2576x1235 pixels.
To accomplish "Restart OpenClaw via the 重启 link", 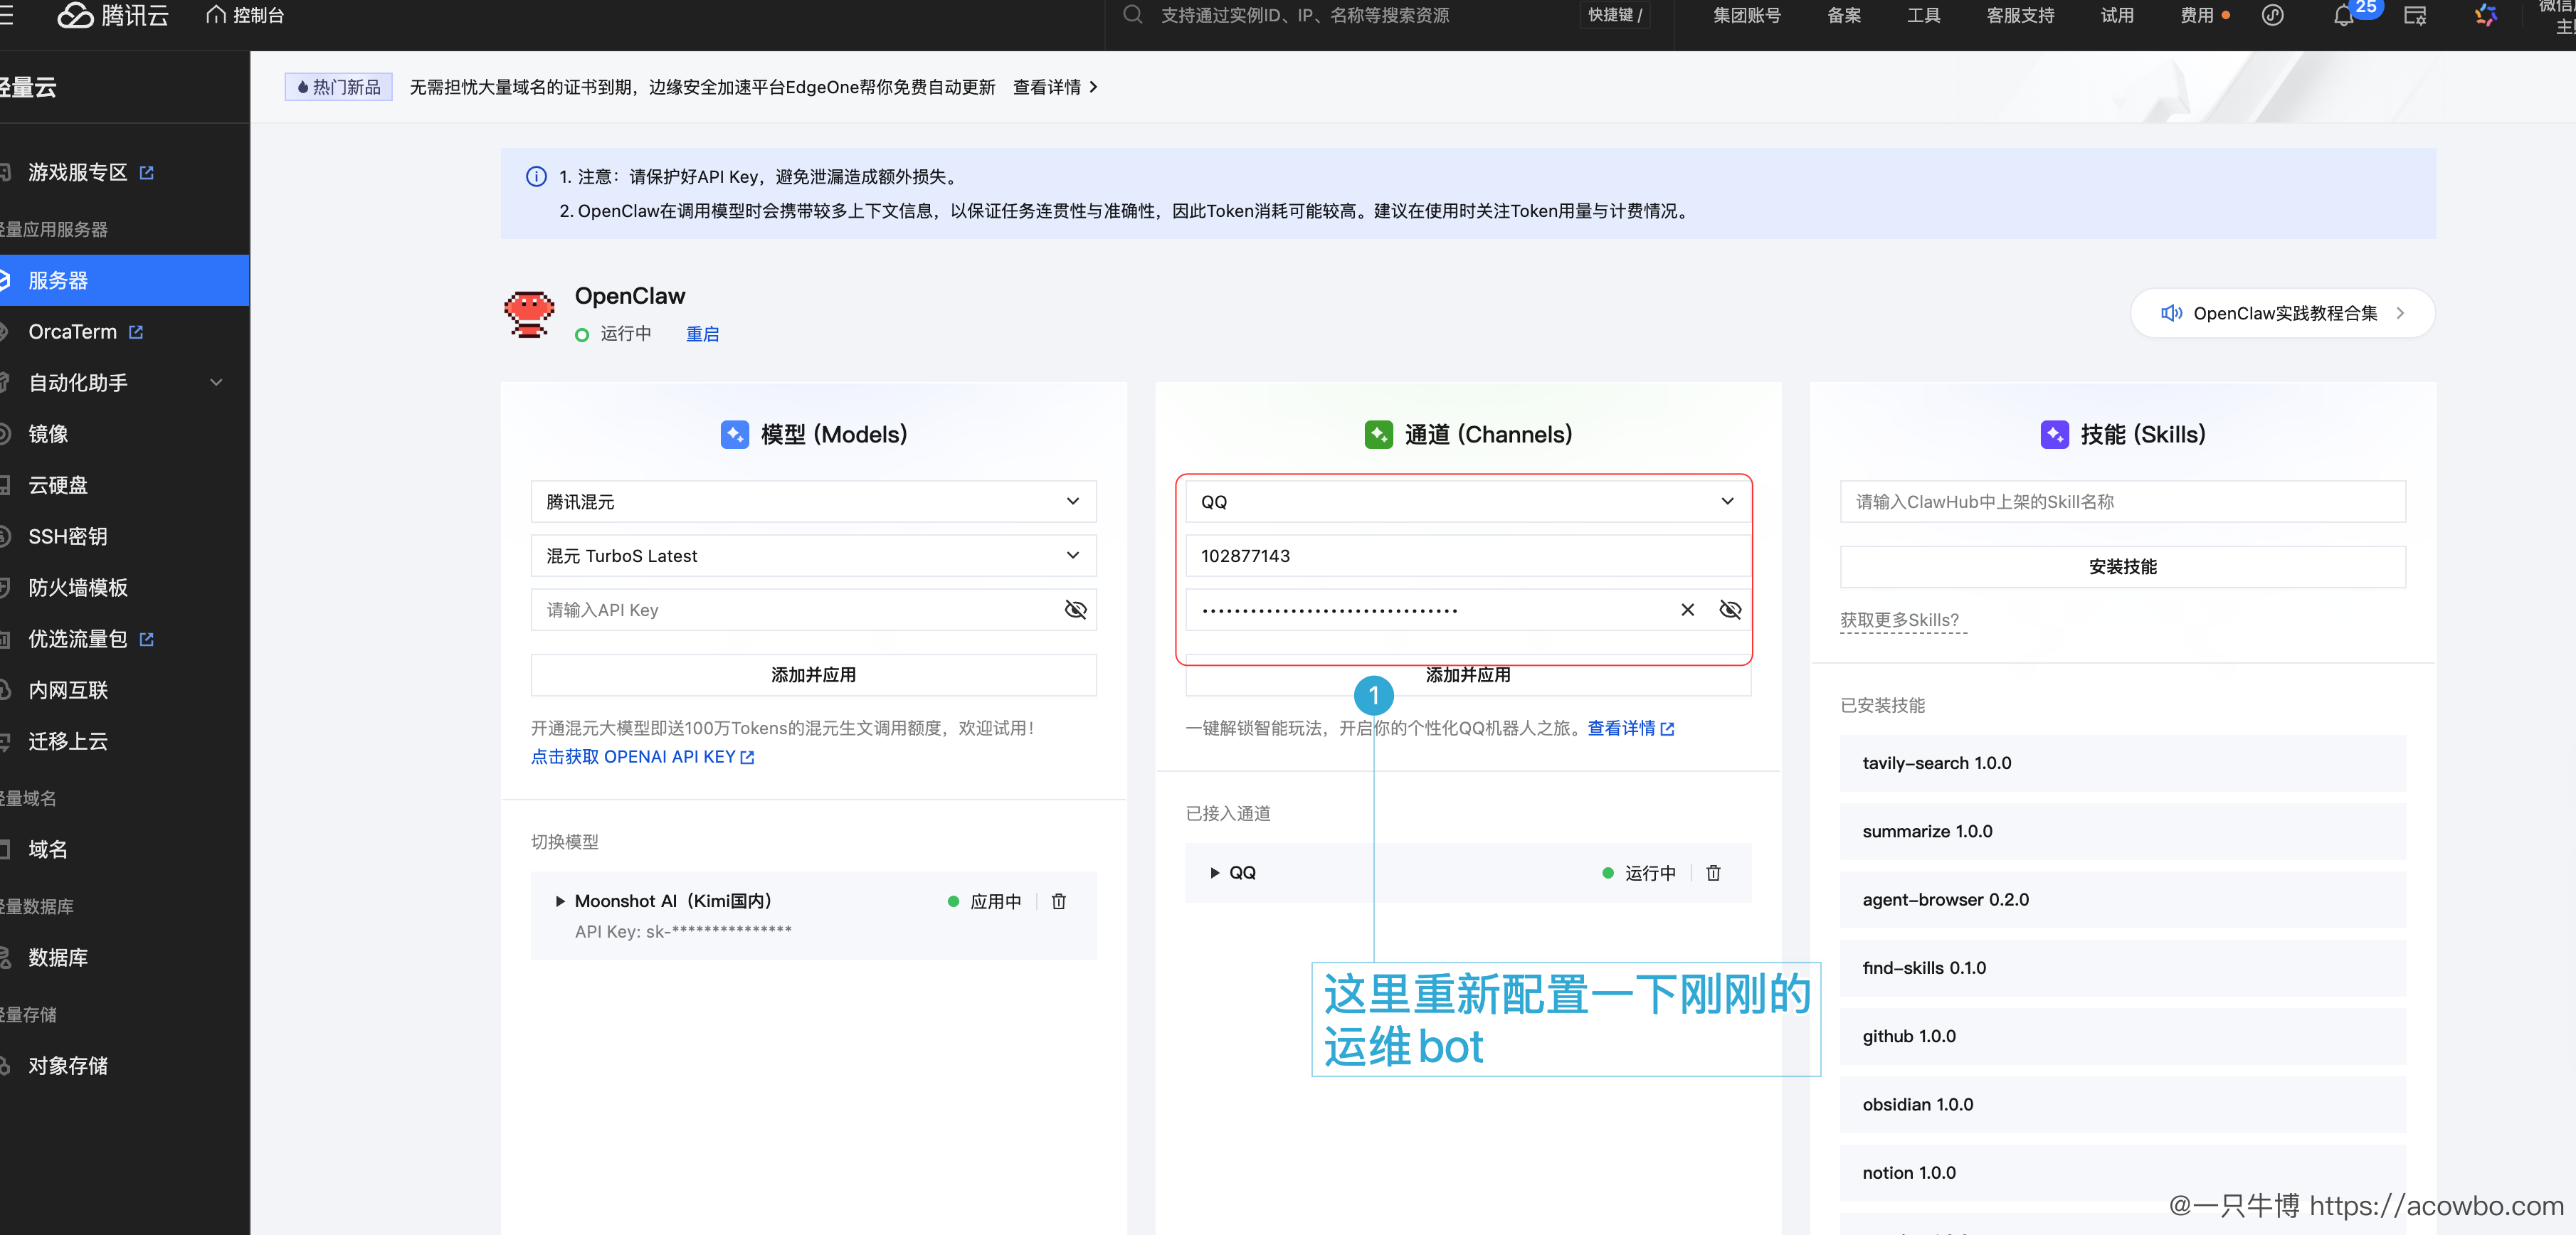I will point(703,333).
